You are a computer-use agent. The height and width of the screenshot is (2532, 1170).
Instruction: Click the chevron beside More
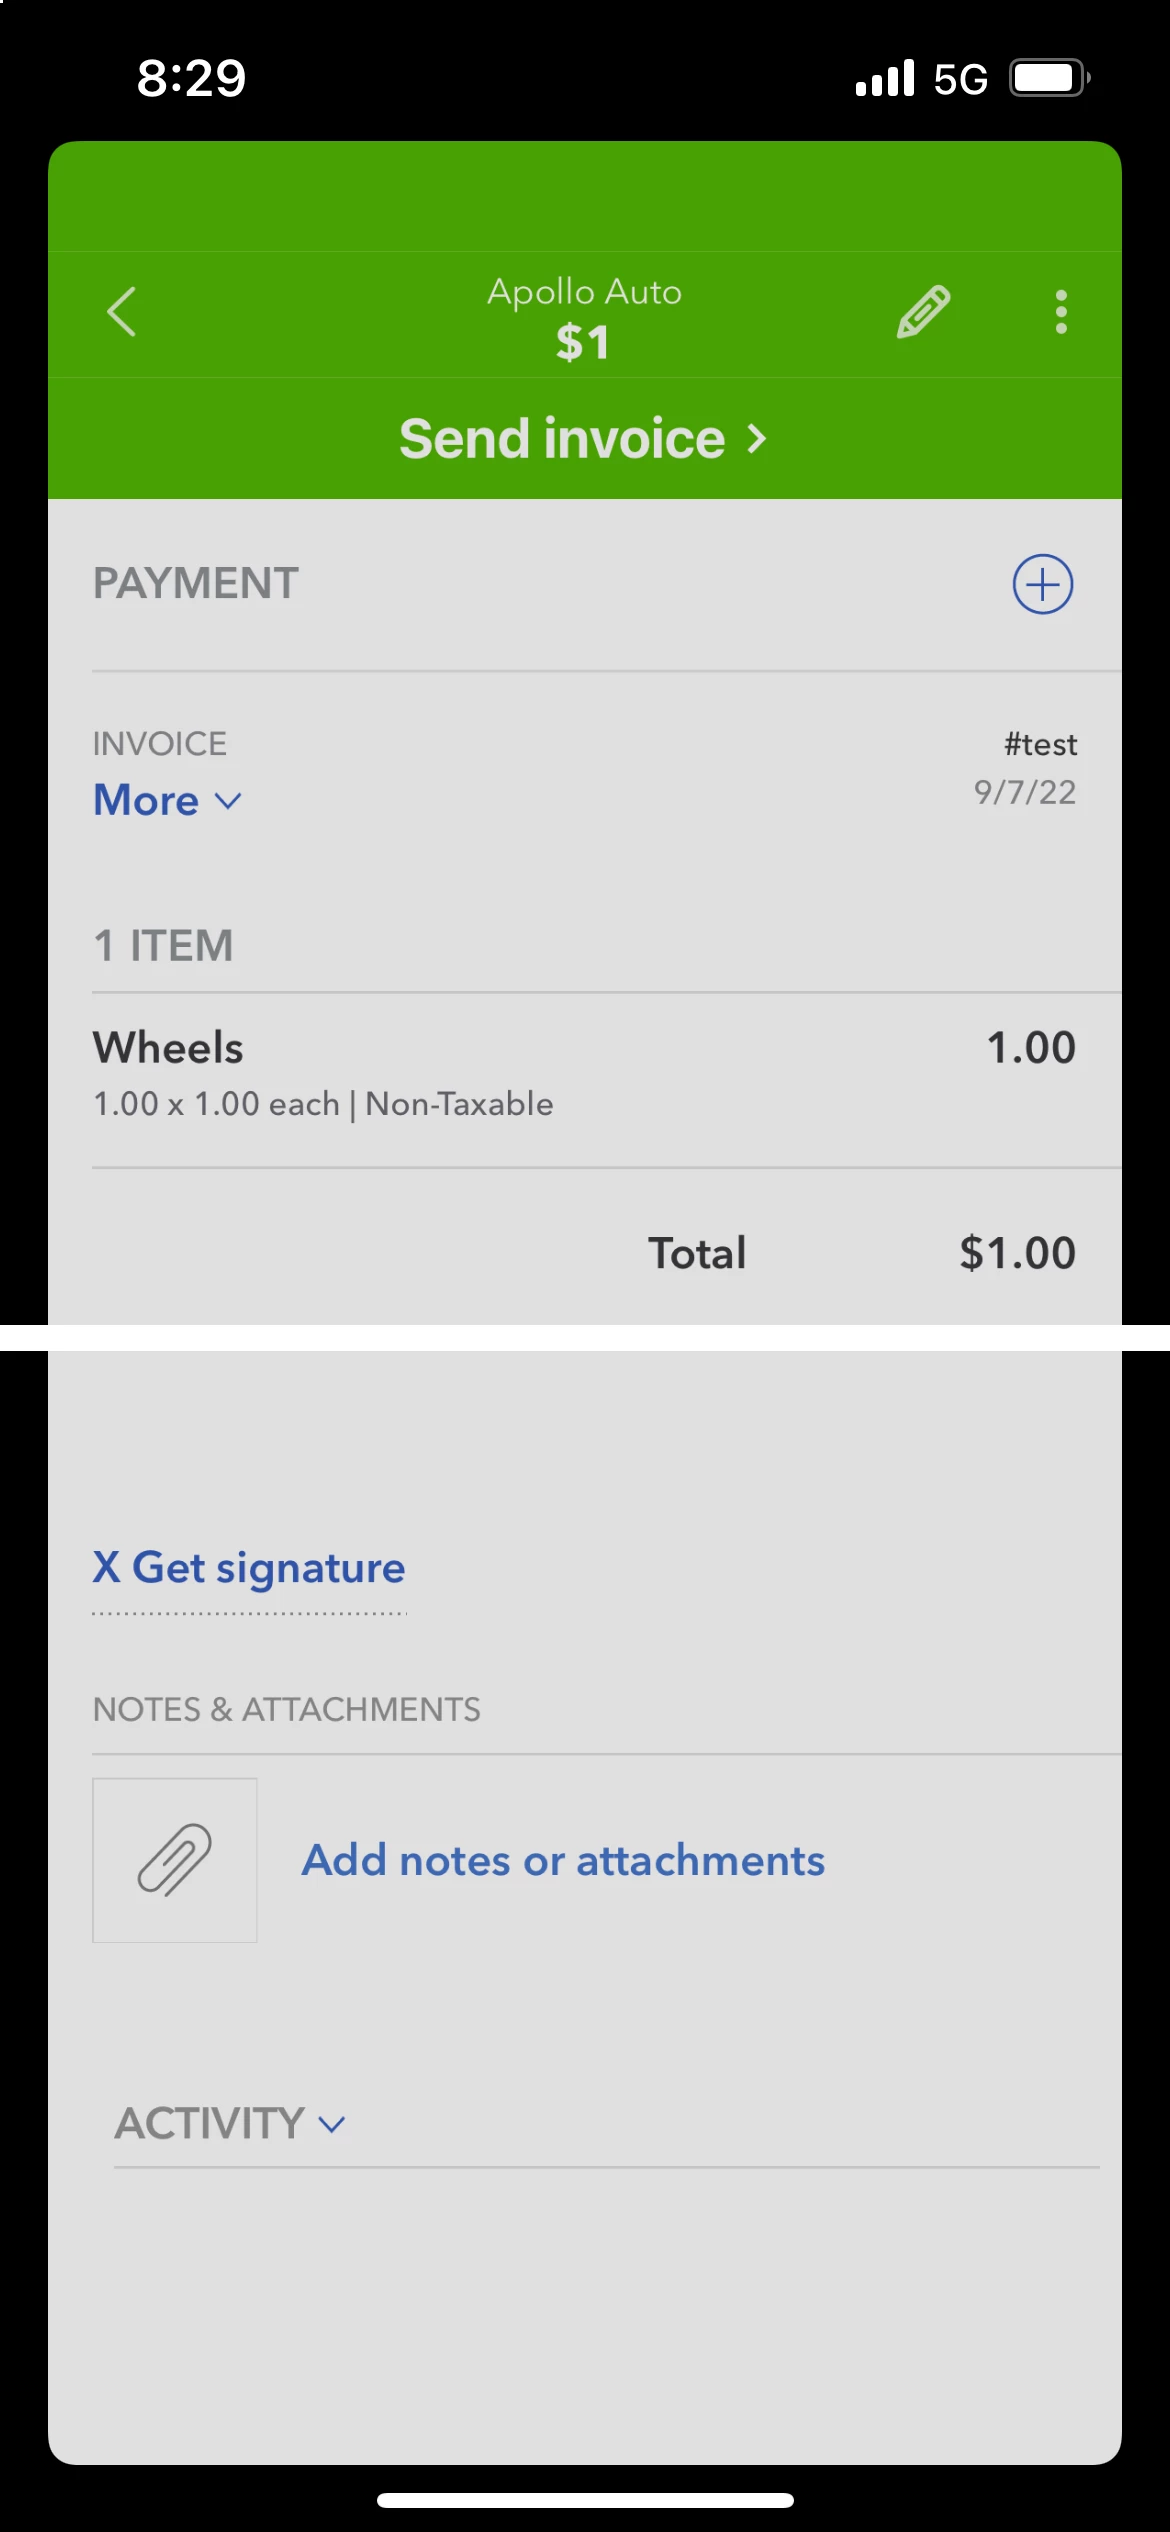click(x=229, y=801)
